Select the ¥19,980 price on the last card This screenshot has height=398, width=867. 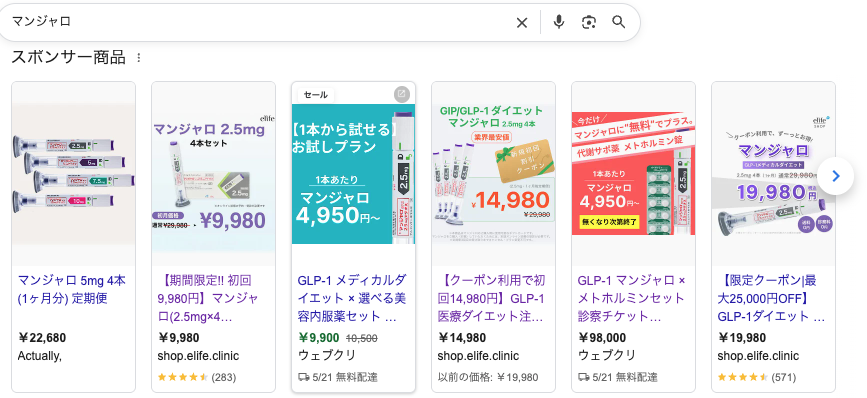tap(742, 338)
